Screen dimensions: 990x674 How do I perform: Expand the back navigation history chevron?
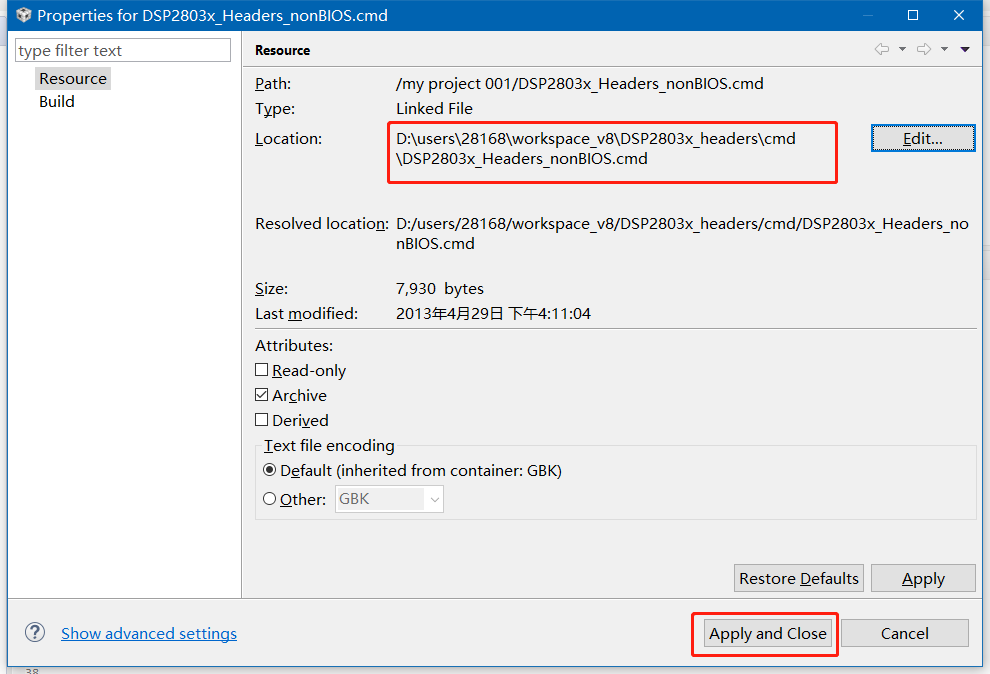point(902,49)
